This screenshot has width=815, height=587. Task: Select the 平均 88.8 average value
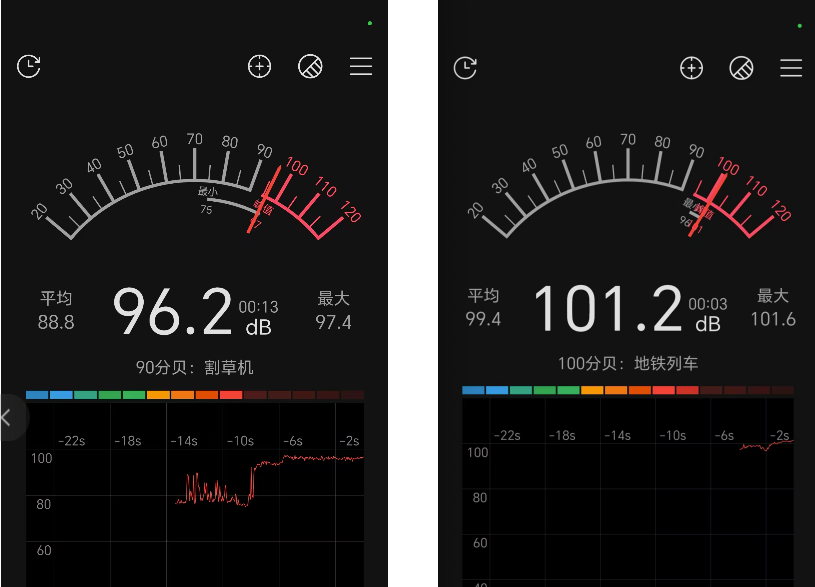[56, 311]
